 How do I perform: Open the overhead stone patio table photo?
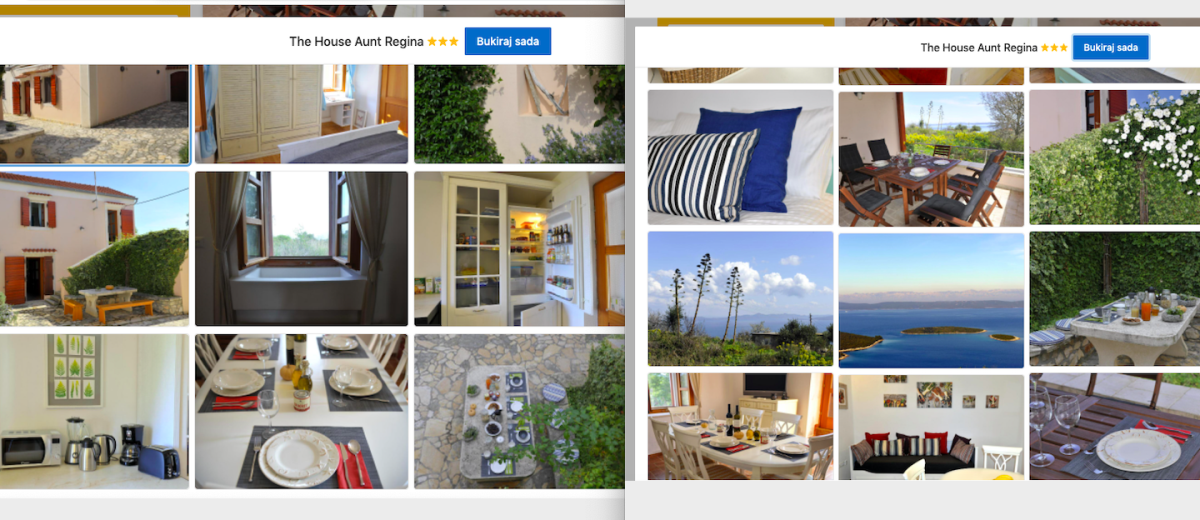pos(518,412)
